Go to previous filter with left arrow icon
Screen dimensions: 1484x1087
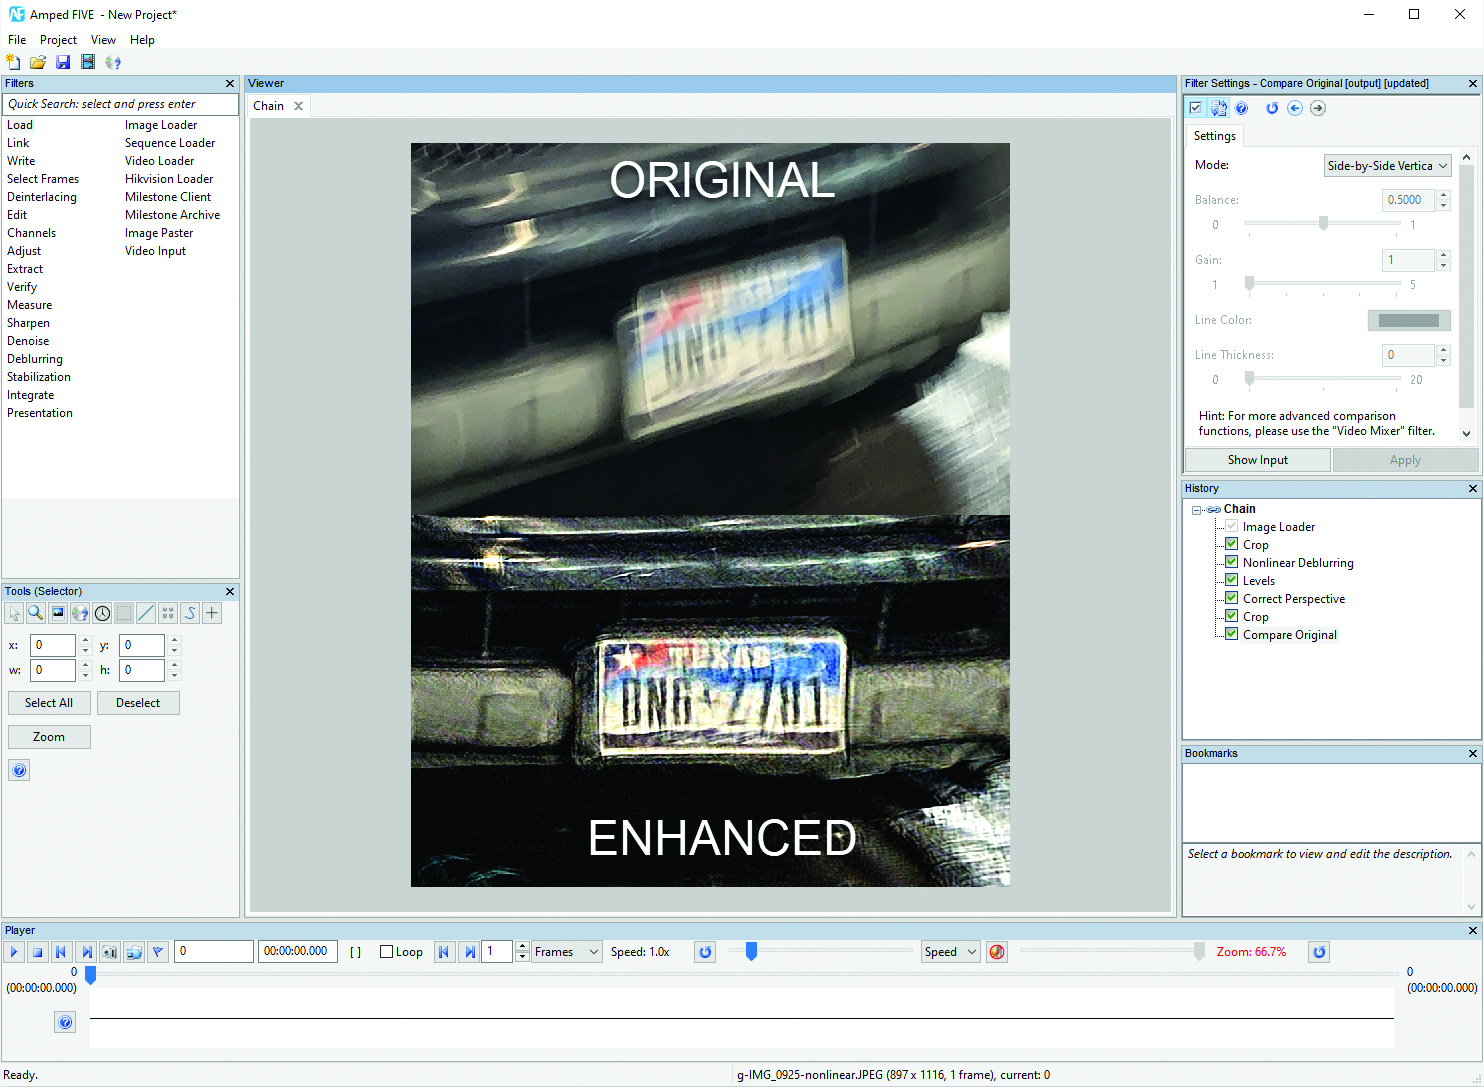point(1295,108)
